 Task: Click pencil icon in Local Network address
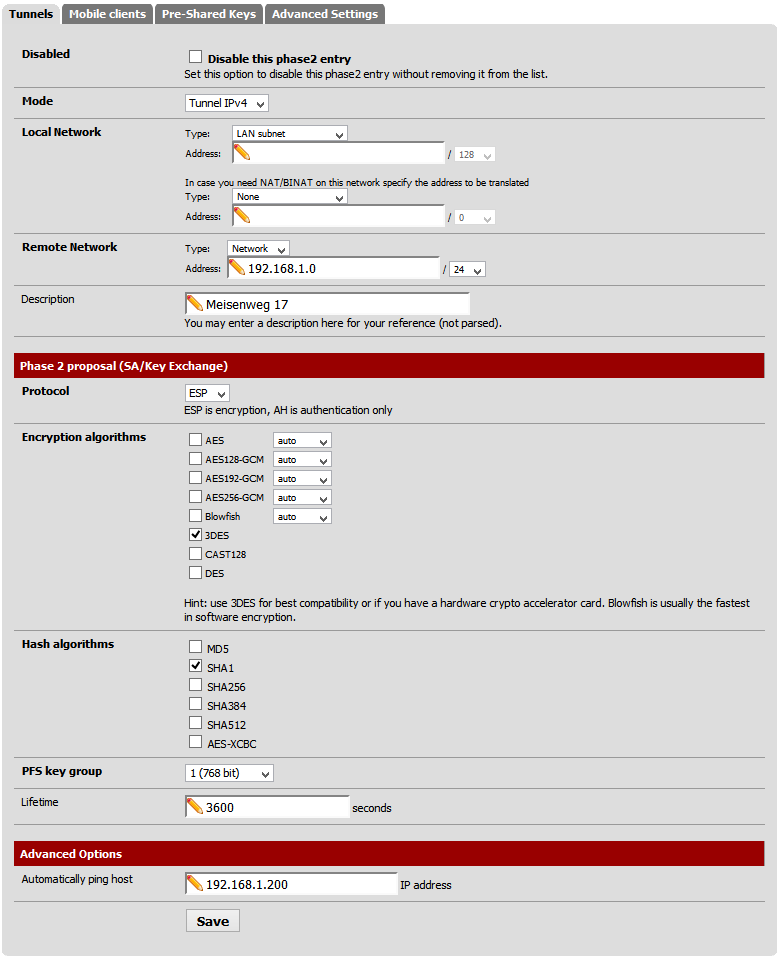point(242,153)
